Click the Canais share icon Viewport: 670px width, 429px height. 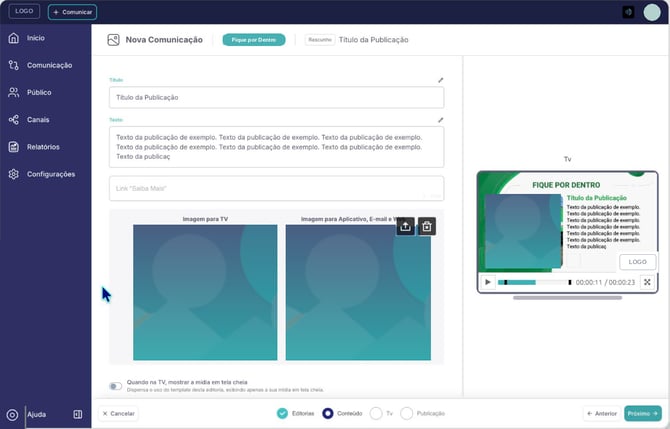[x=14, y=120]
